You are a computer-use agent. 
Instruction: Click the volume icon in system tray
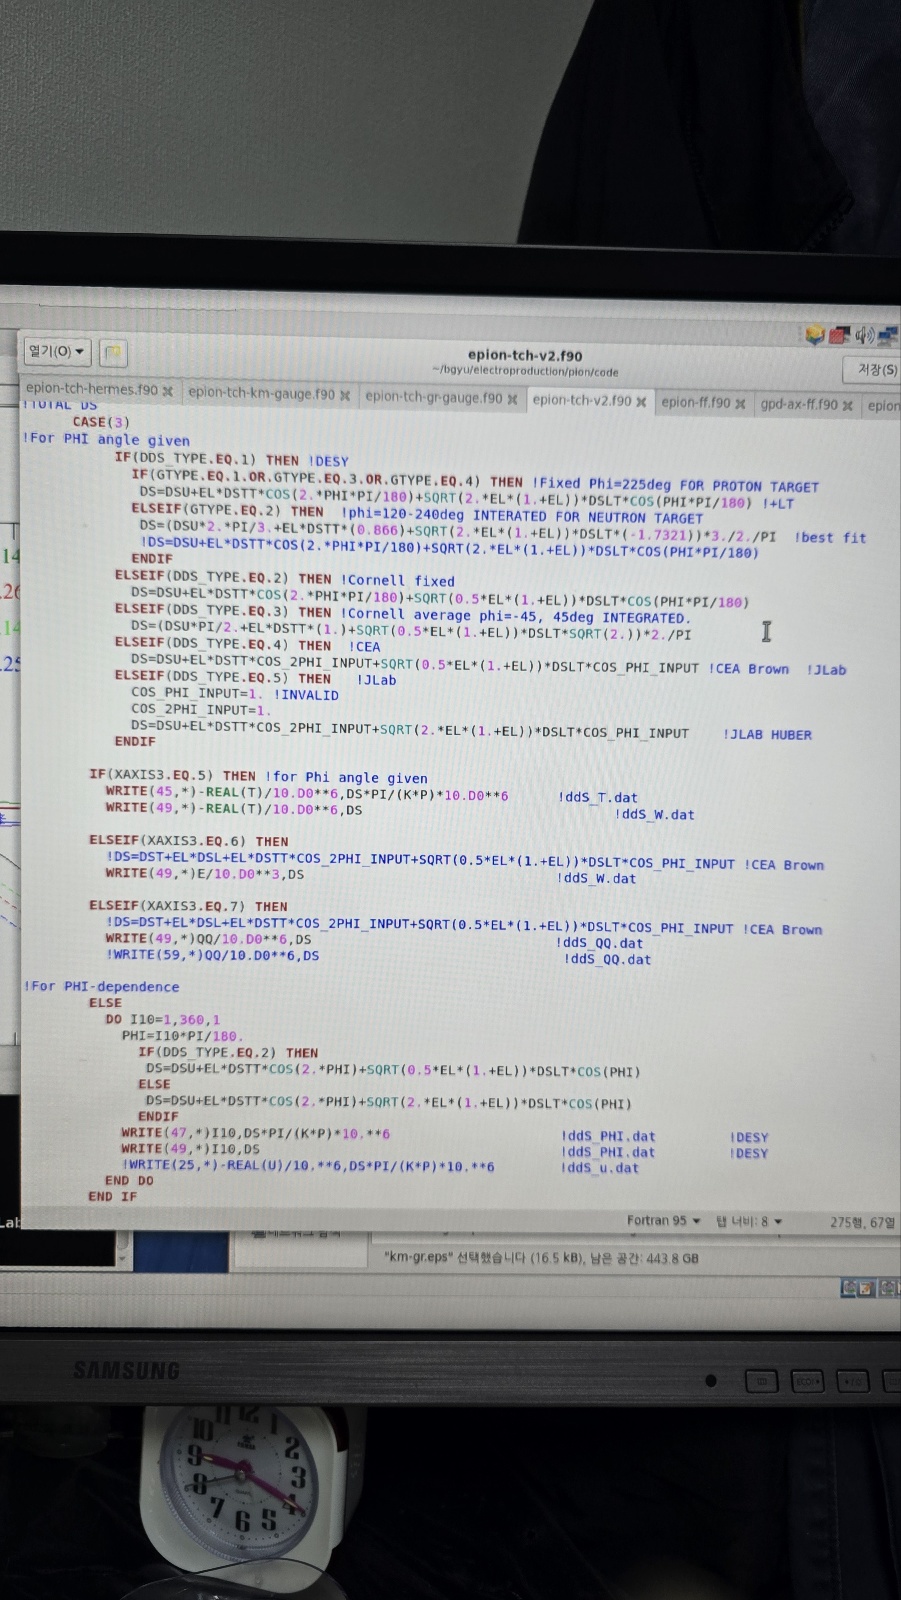click(864, 335)
